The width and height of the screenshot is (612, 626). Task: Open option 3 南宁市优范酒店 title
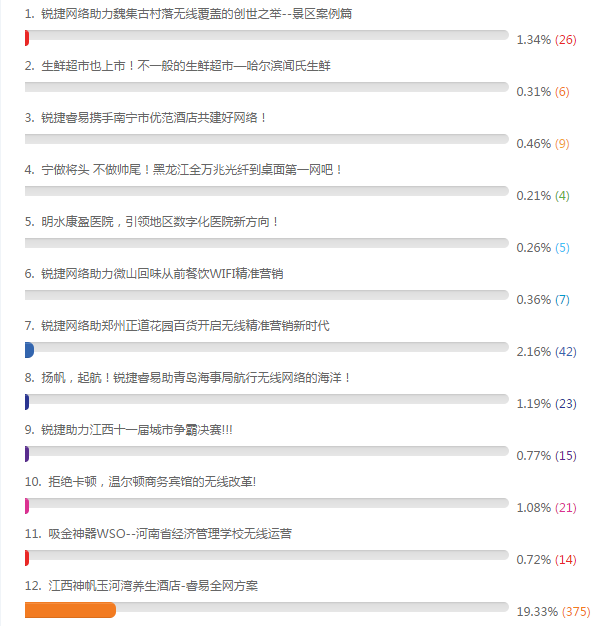[145, 118]
